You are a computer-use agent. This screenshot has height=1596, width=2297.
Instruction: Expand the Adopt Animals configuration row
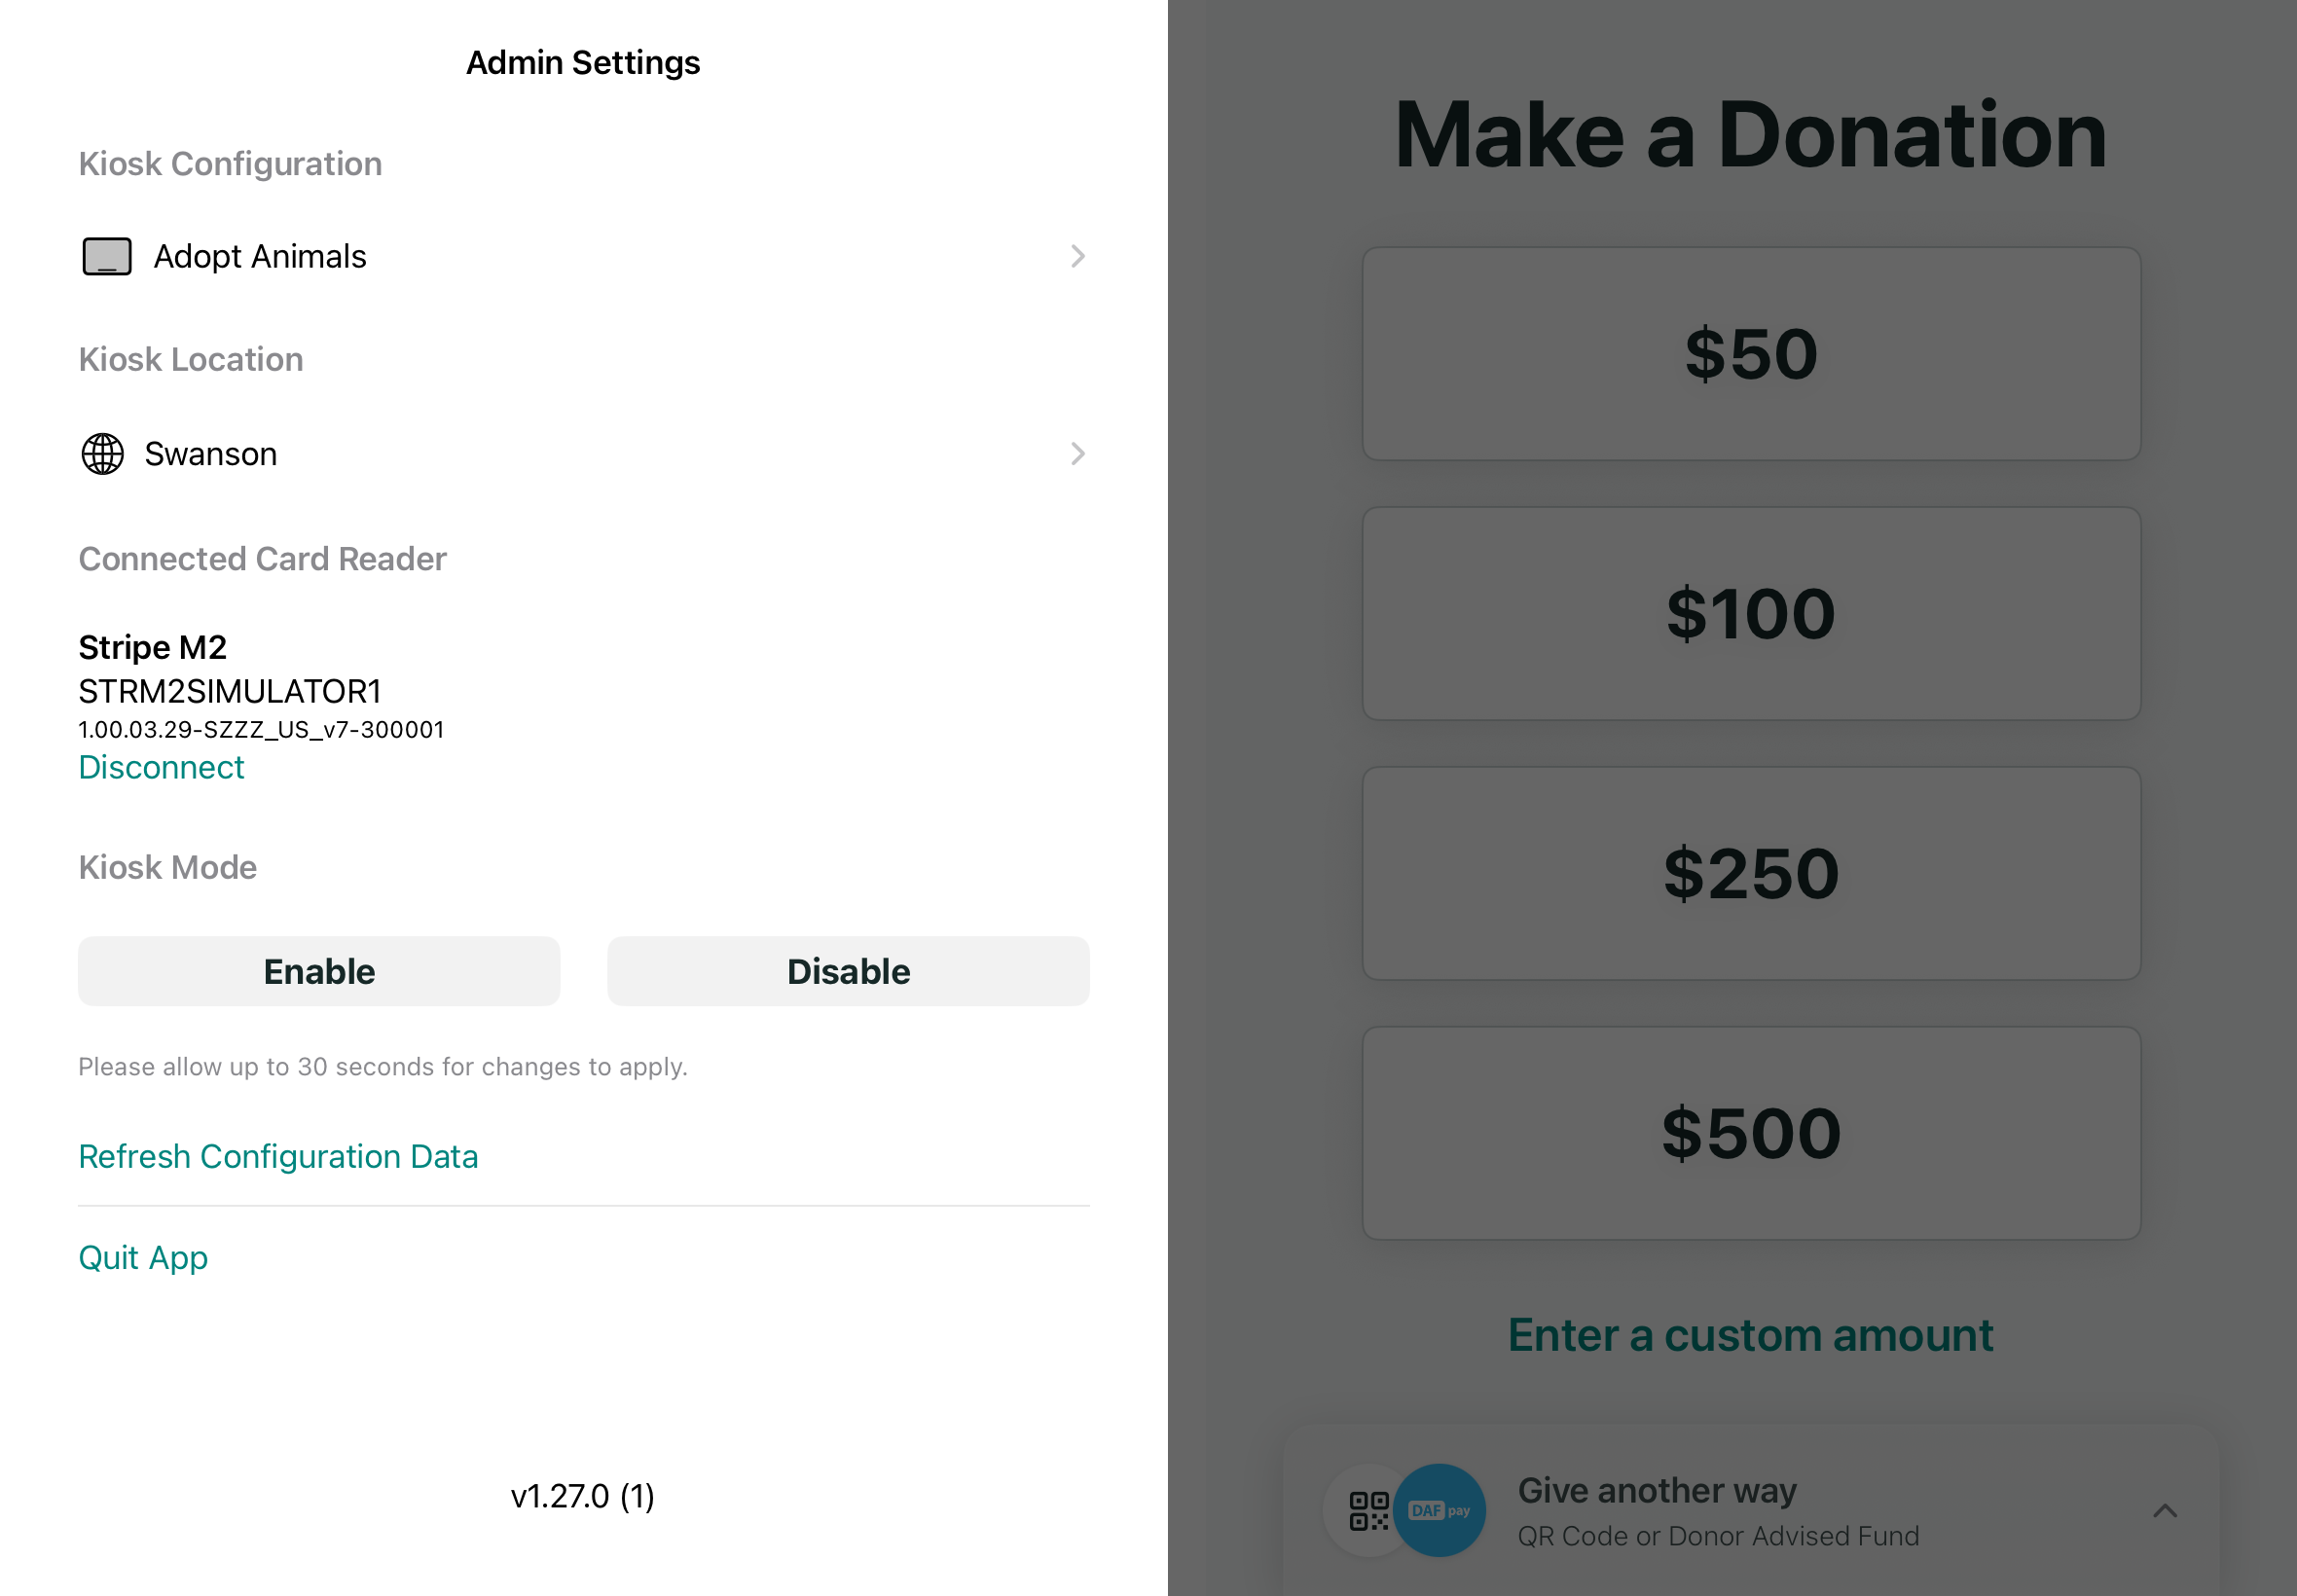1076,256
